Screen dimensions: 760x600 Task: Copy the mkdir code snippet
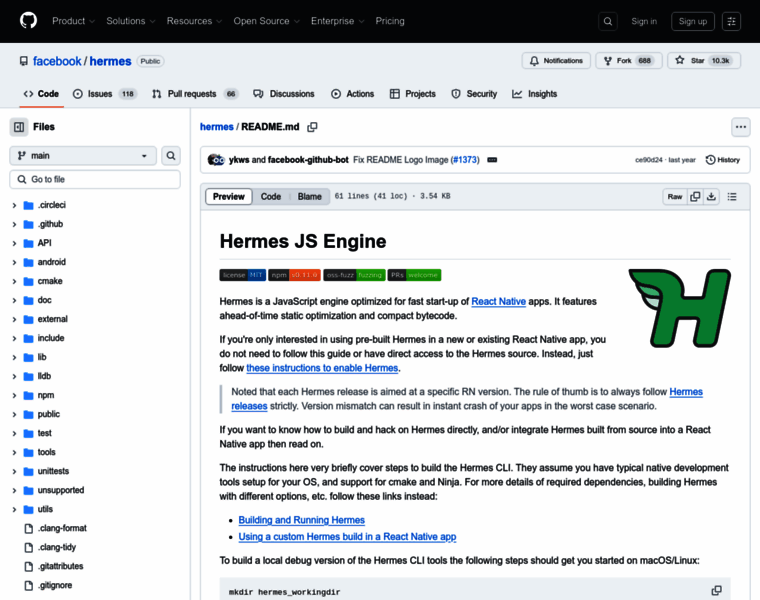point(716,590)
